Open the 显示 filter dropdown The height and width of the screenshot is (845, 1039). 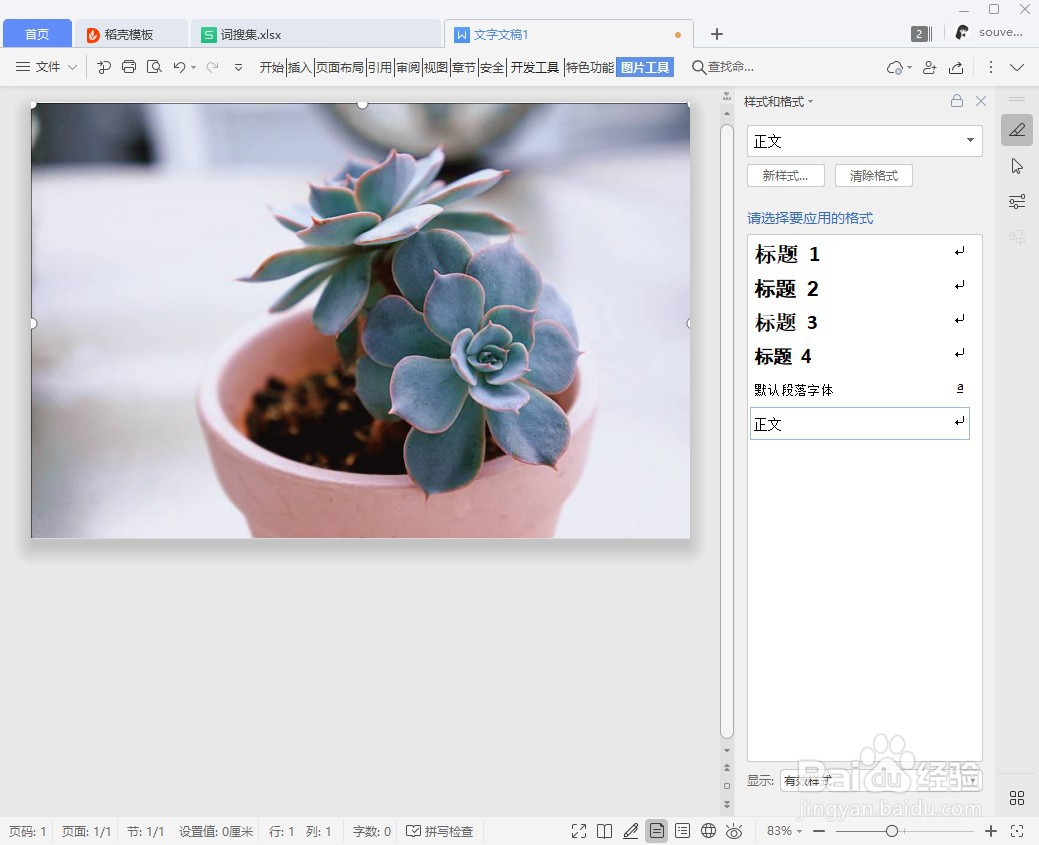880,781
